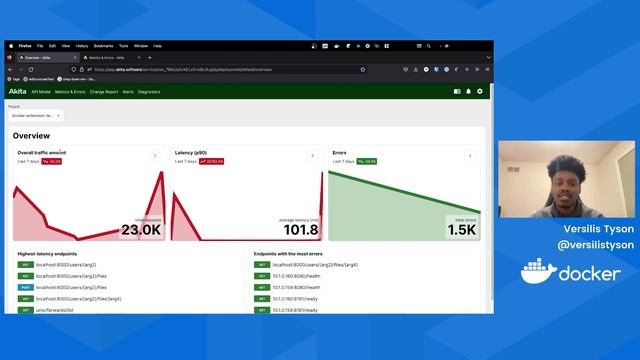
Task: Go to Metrics & Errors nav link
Action: click(x=70, y=92)
